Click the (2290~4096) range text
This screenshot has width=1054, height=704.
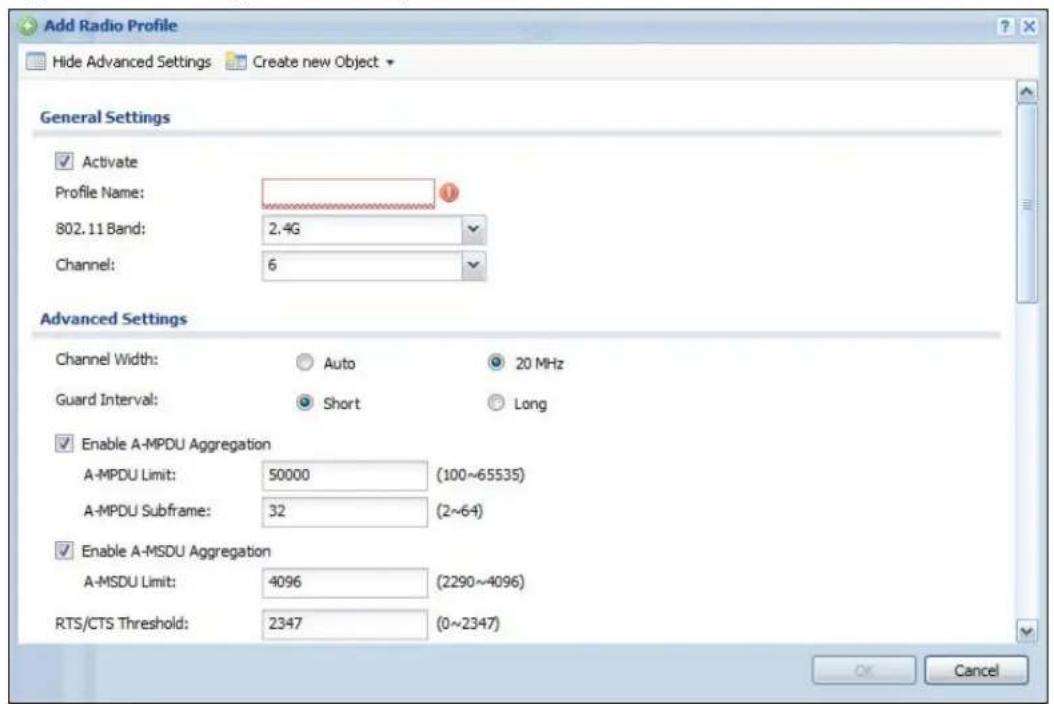480,582
